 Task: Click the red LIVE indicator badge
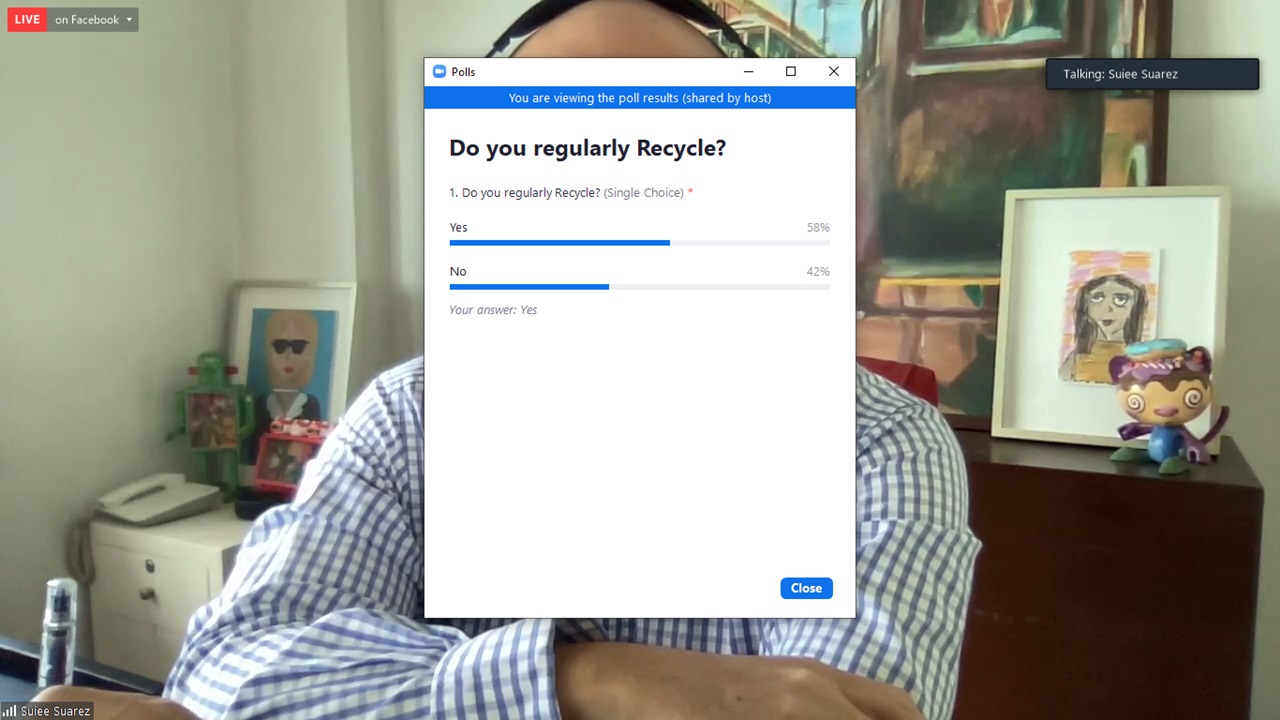(27, 20)
